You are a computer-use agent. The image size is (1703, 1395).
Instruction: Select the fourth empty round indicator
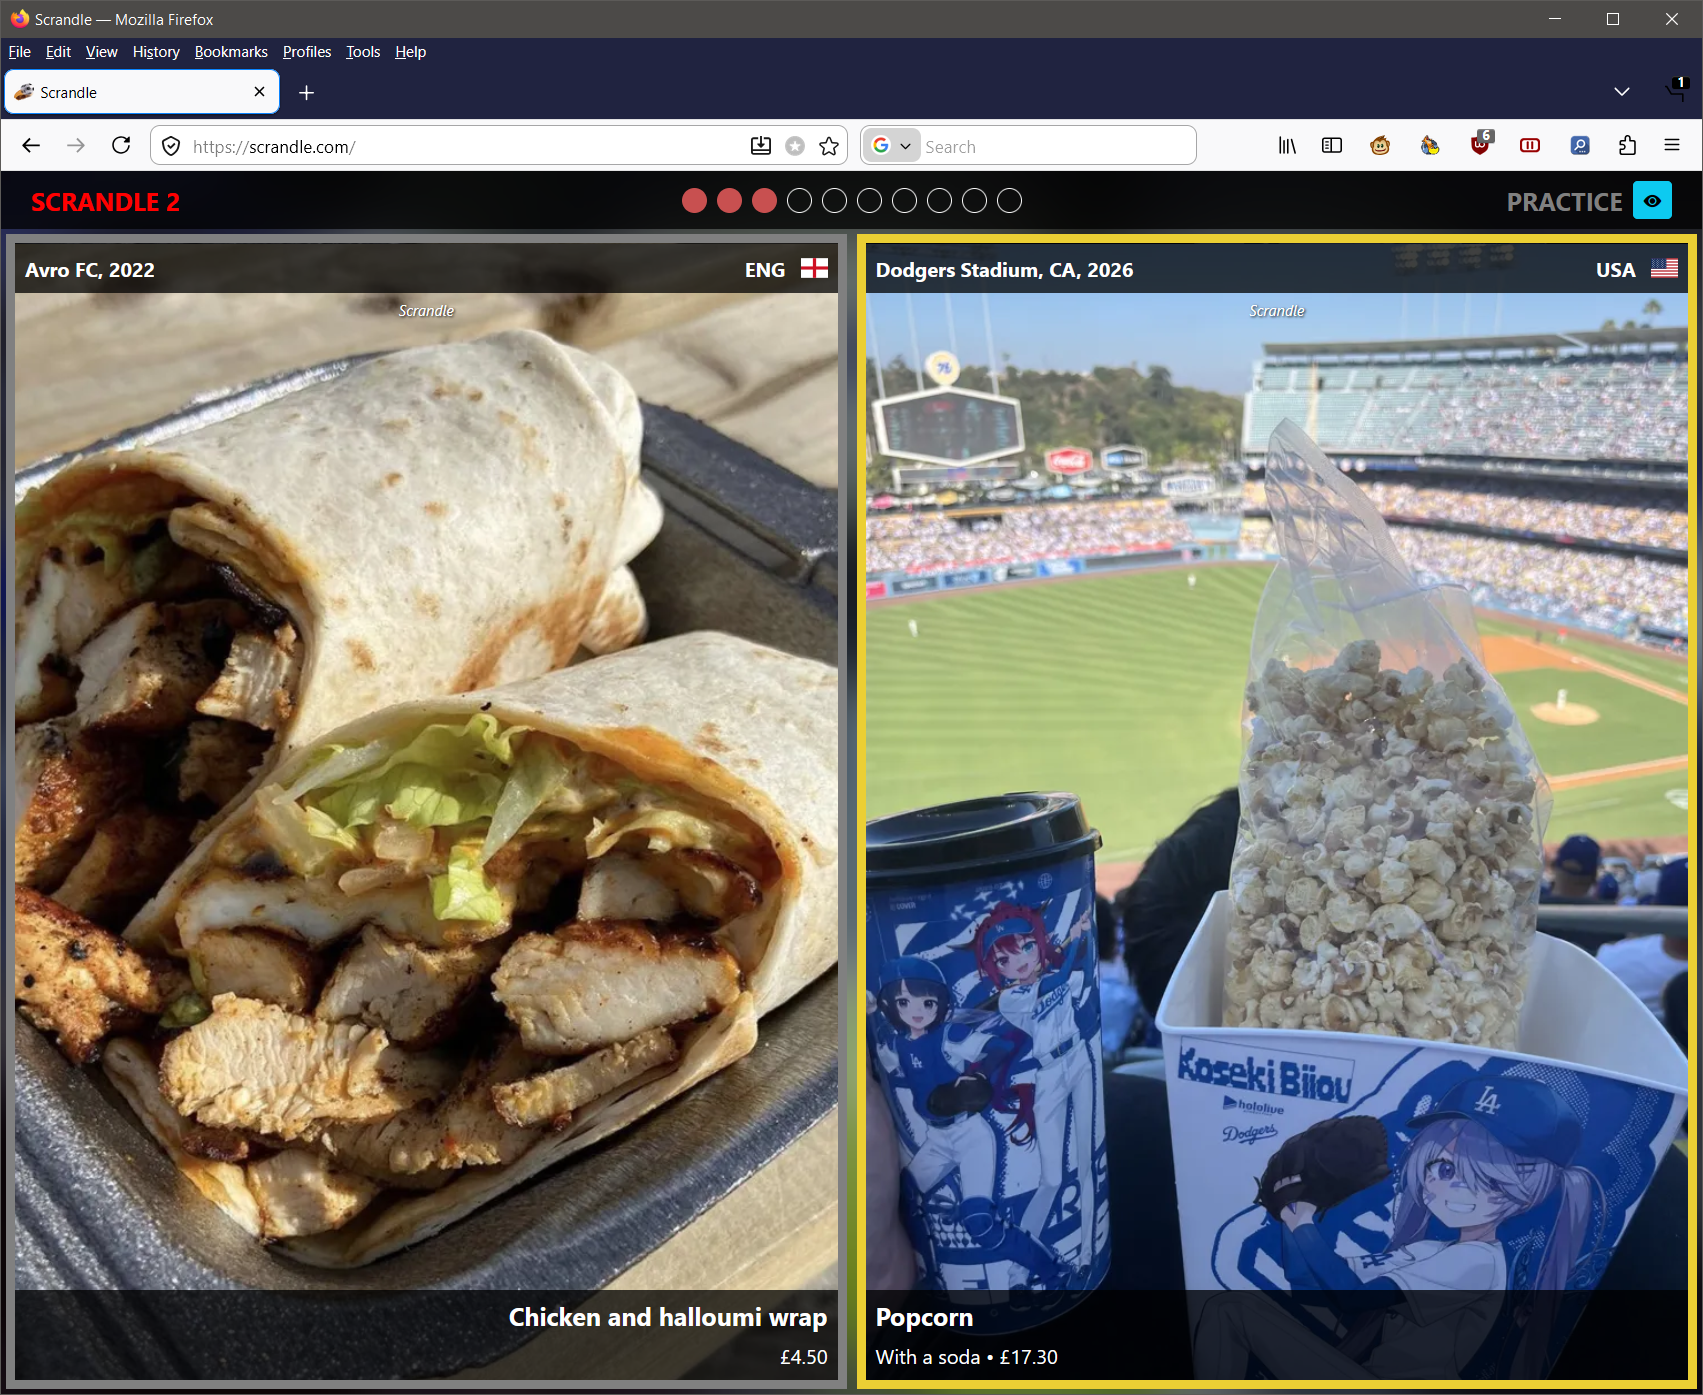[x=904, y=201]
